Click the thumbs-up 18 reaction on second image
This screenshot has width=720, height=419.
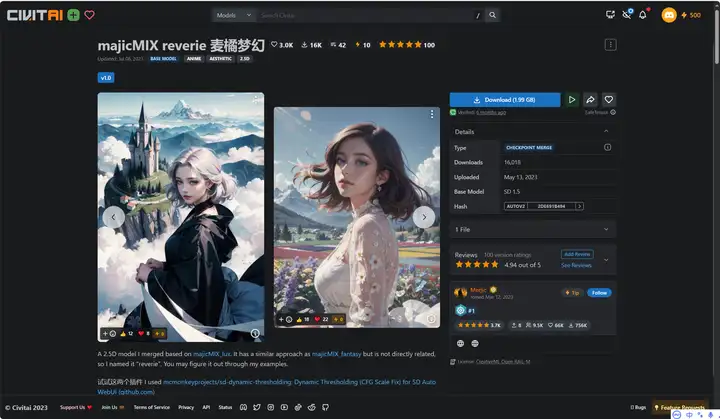click(303, 319)
